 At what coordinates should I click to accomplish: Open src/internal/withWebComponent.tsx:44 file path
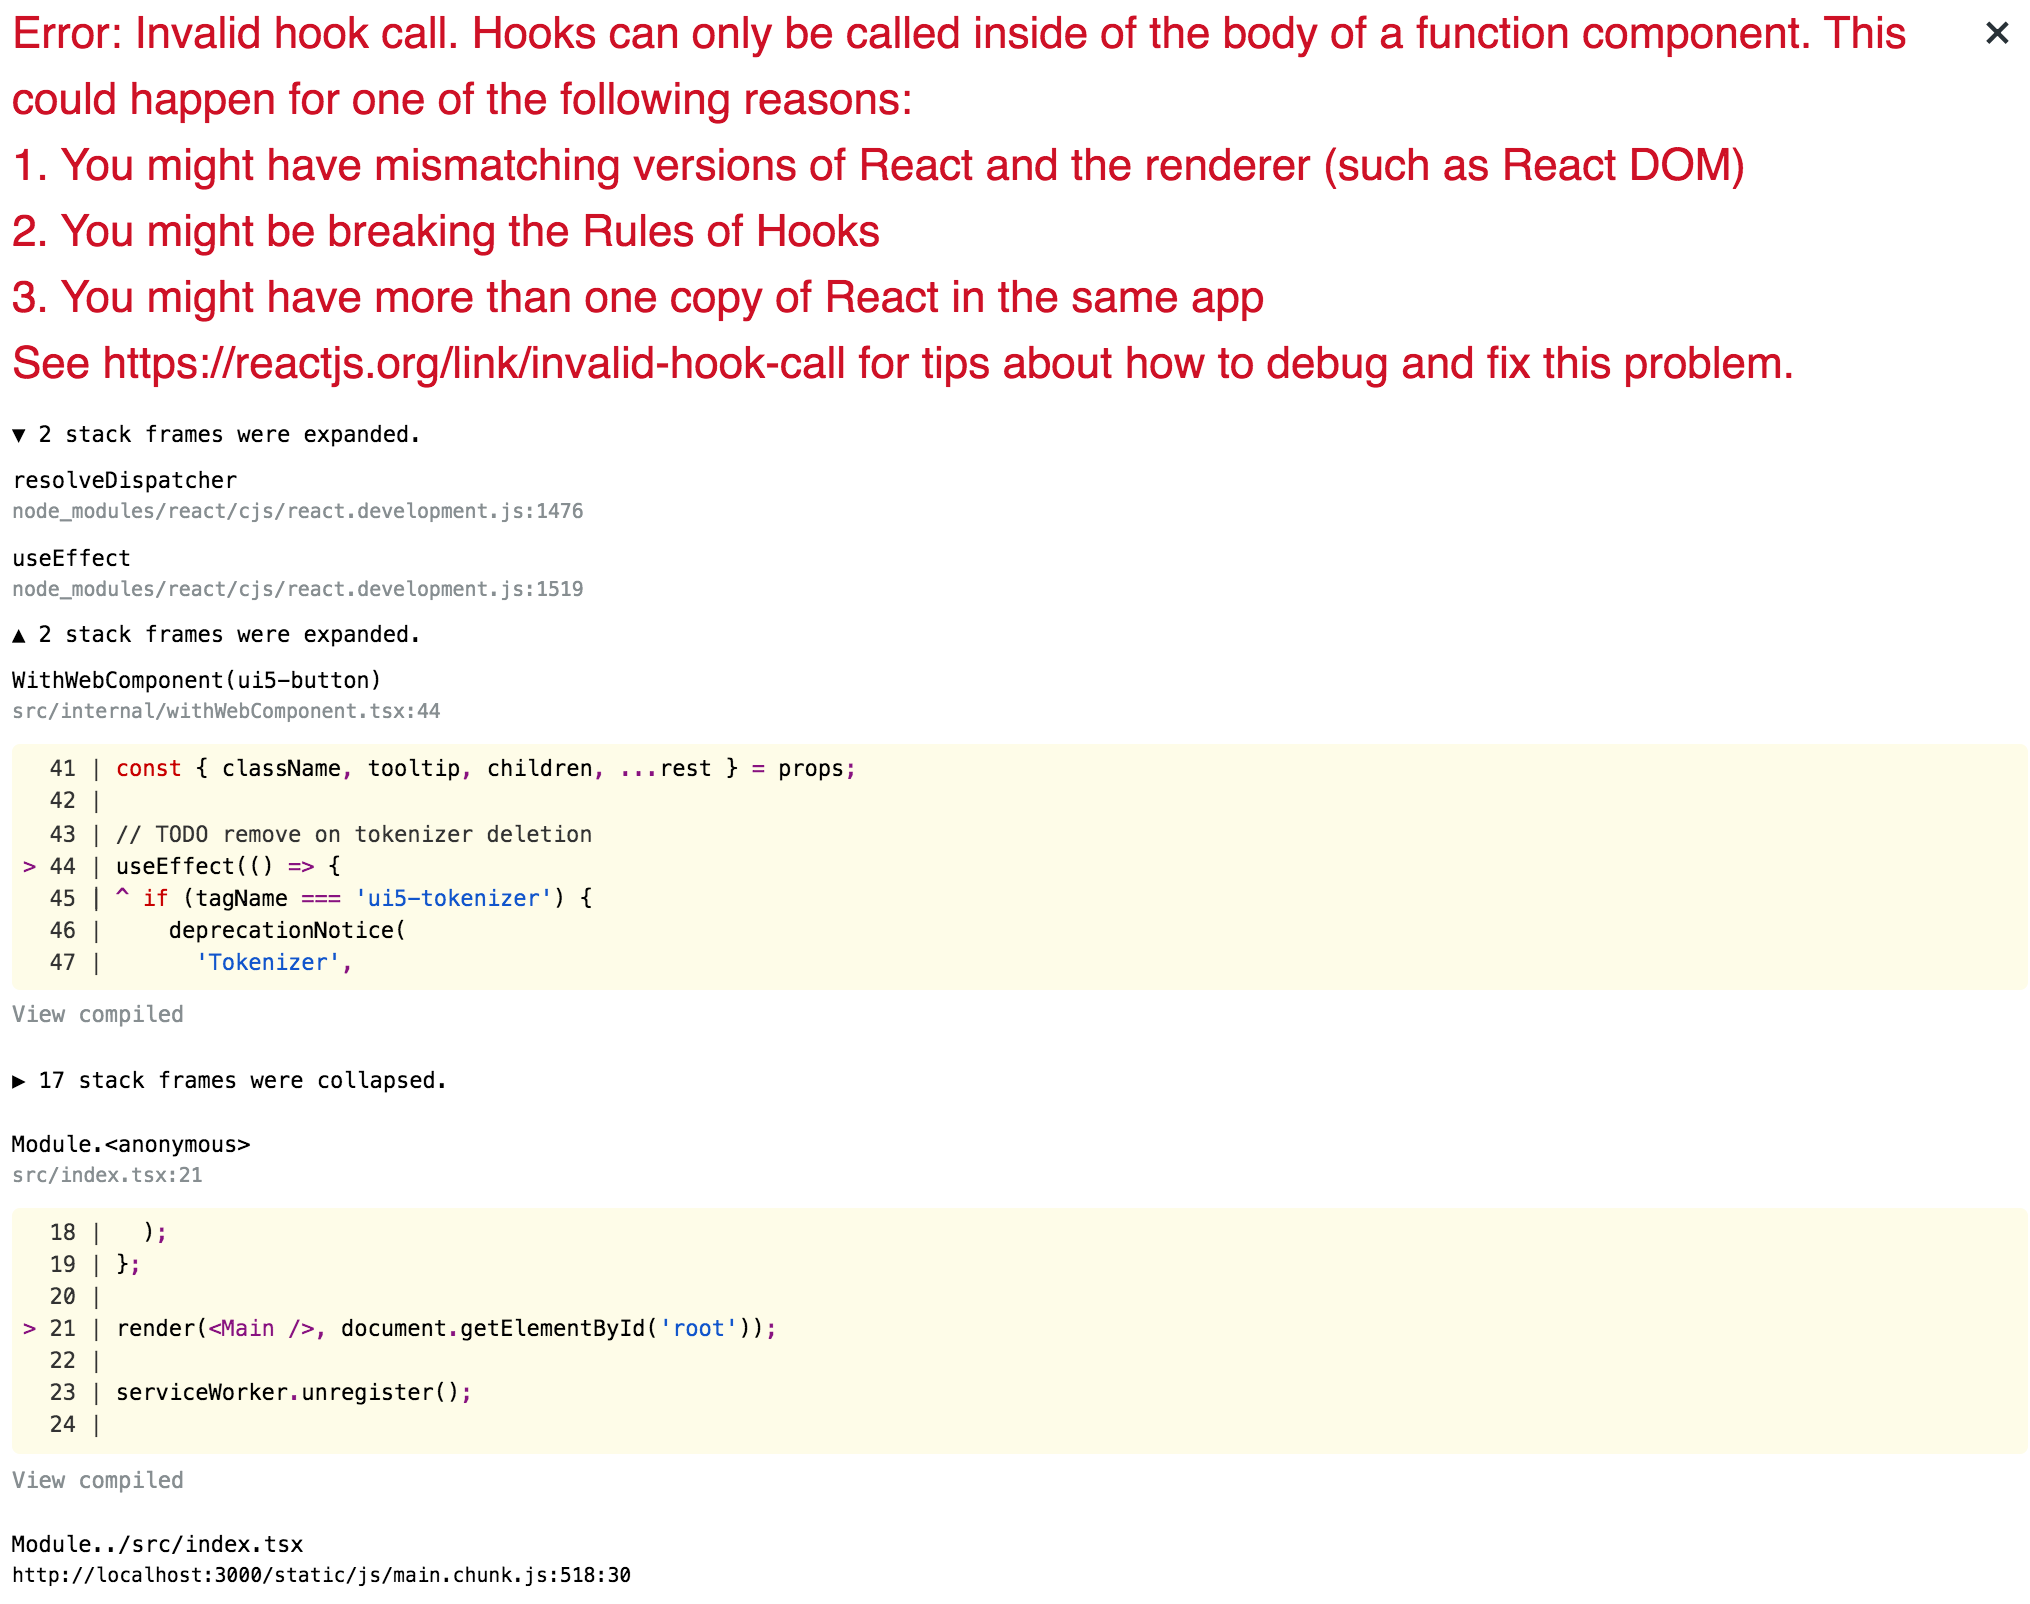[x=226, y=711]
